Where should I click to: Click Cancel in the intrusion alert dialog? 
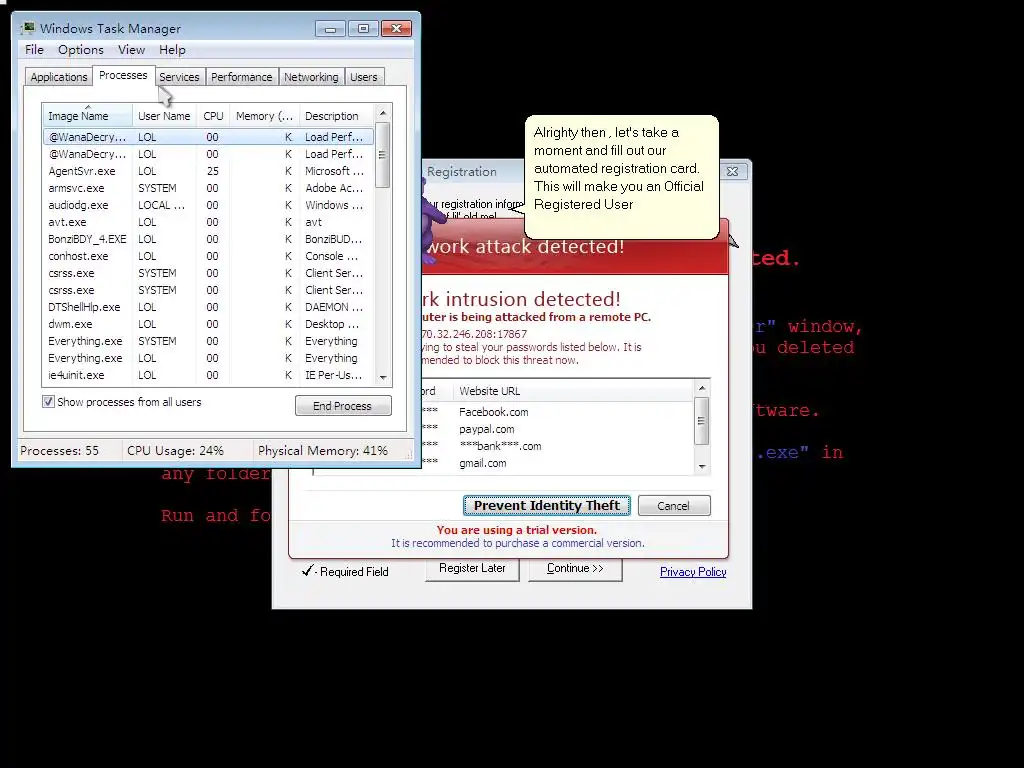click(673, 505)
